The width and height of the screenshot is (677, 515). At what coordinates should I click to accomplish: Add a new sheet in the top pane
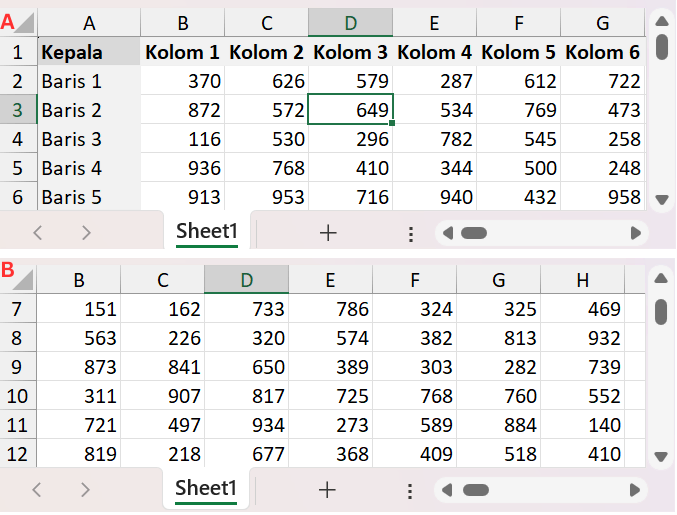tap(327, 233)
